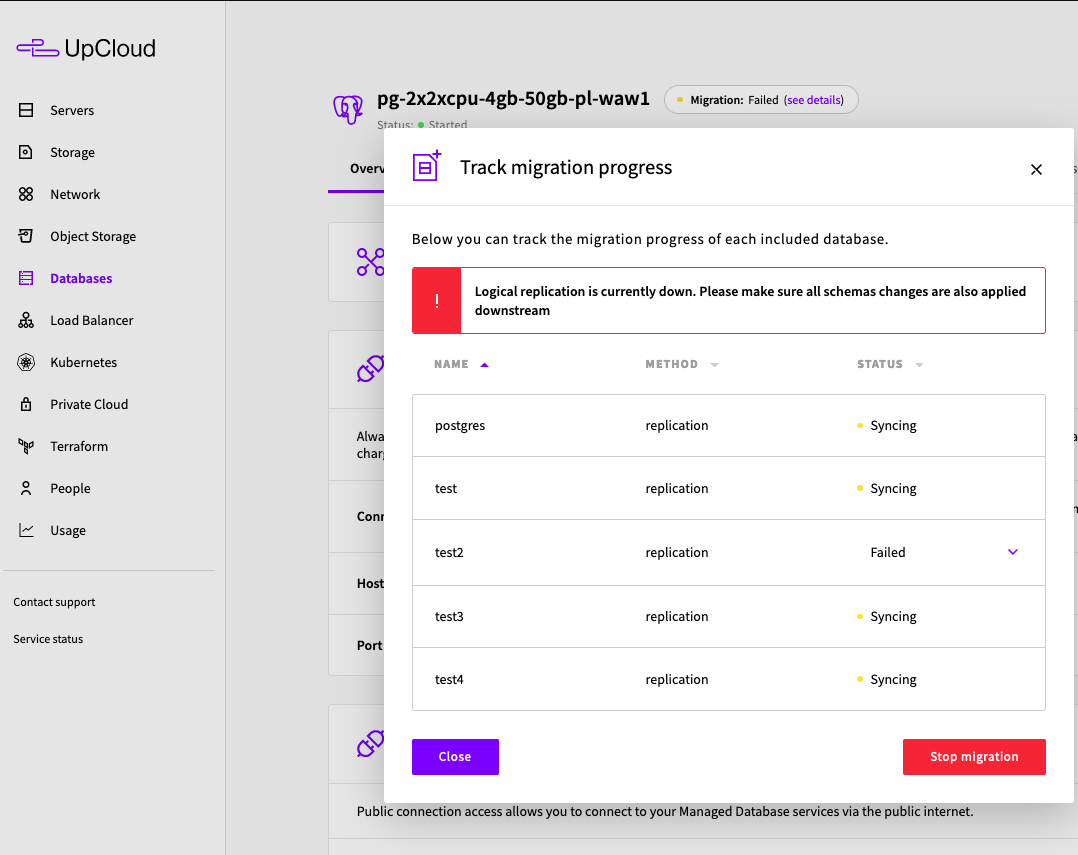Screen dimensions: 1078x855
Task: Sort table by STATUS column arrow
Action: pyautogui.click(x=919, y=365)
